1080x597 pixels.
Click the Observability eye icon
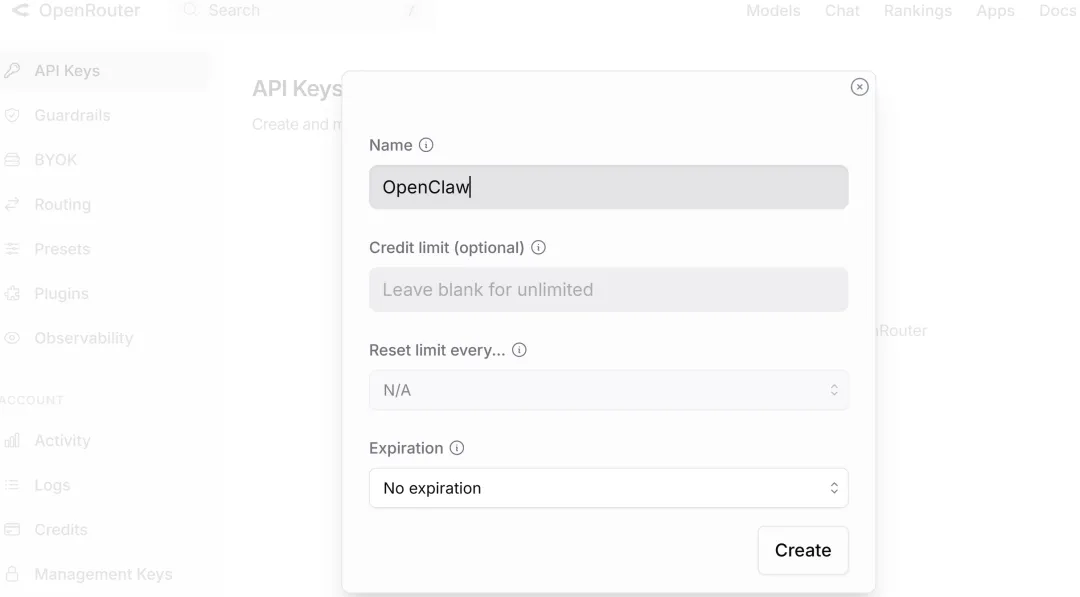click(13, 338)
